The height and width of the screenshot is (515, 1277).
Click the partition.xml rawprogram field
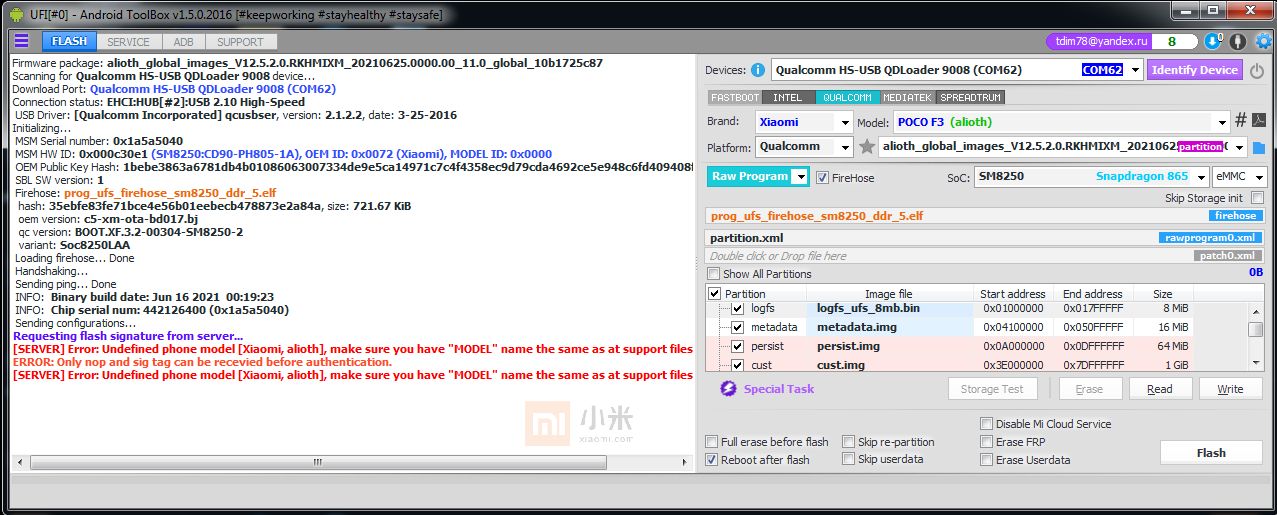[984, 238]
